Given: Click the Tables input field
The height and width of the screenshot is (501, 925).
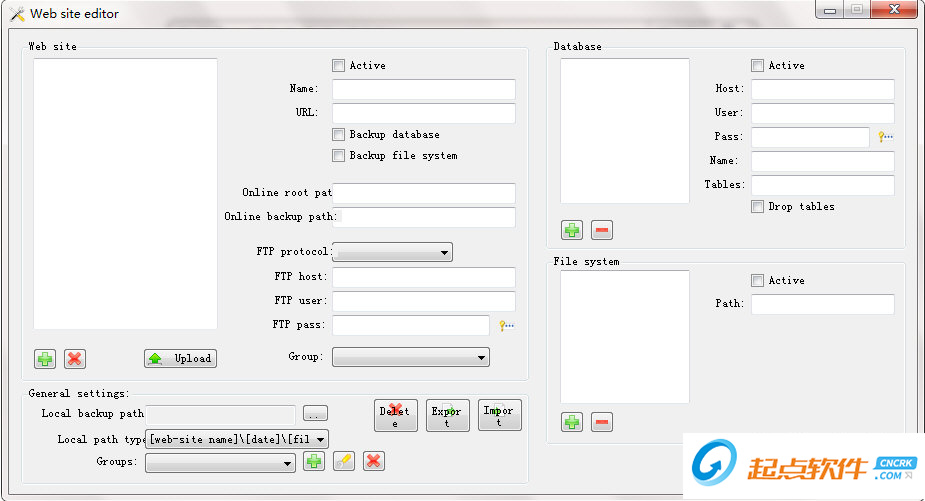Looking at the screenshot, I should tap(822, 185).
